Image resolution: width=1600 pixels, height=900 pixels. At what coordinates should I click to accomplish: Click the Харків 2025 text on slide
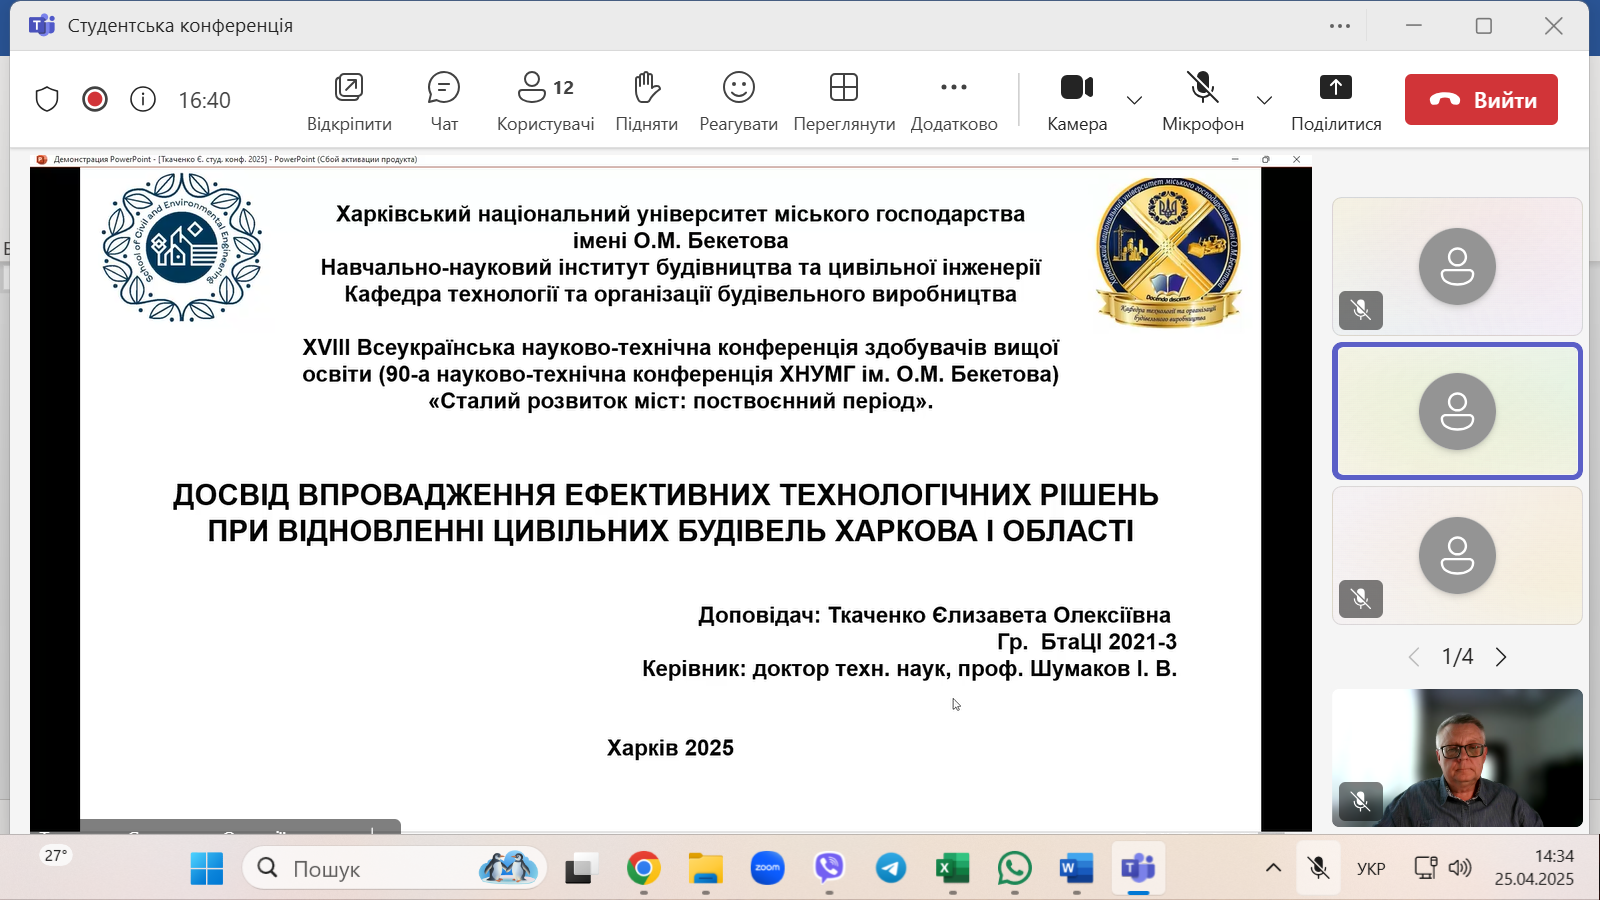(670, 748)
